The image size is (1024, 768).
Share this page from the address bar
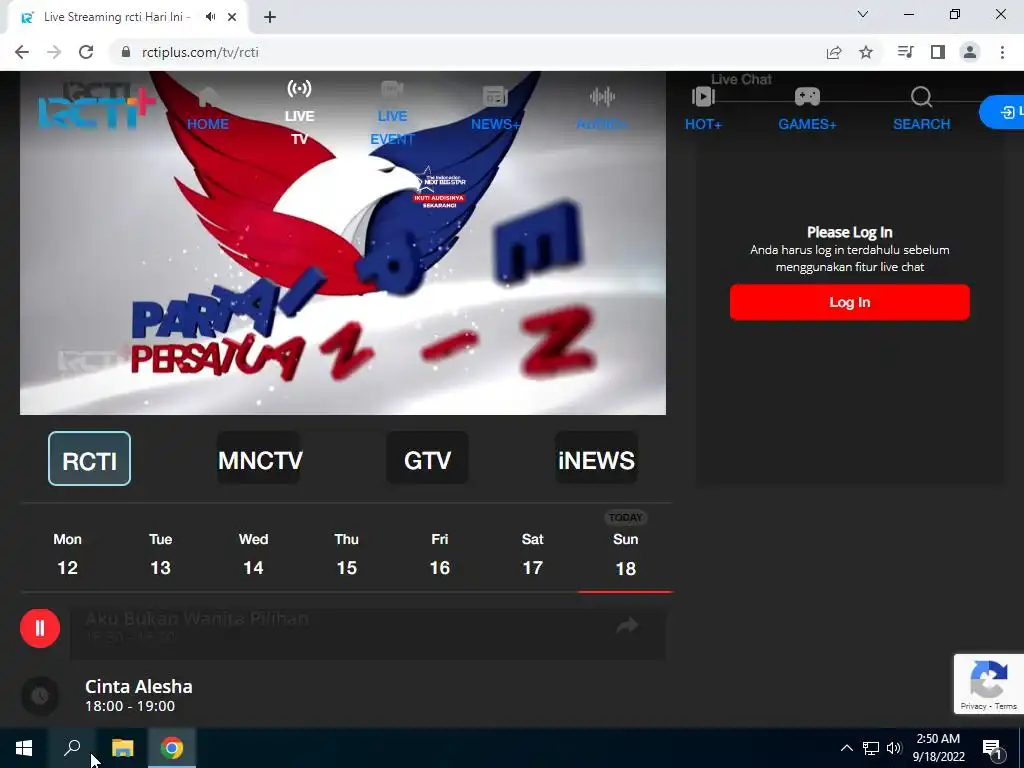click(834, 52)
